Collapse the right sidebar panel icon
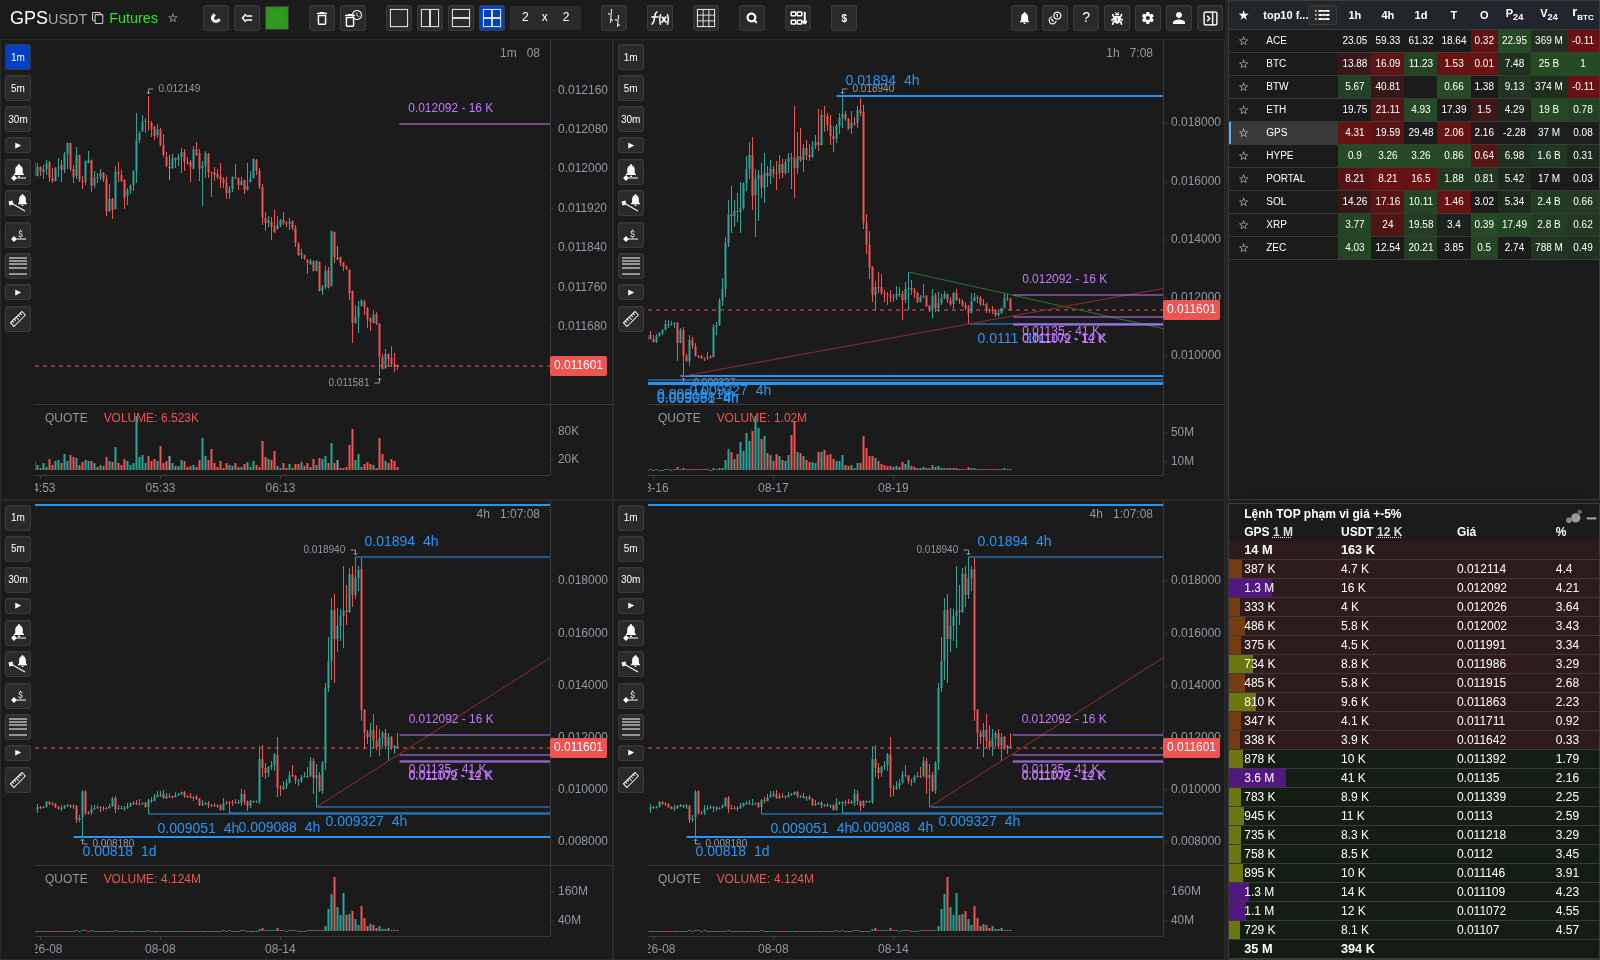Screen dimensions: 1600x960 point(1210,18)
